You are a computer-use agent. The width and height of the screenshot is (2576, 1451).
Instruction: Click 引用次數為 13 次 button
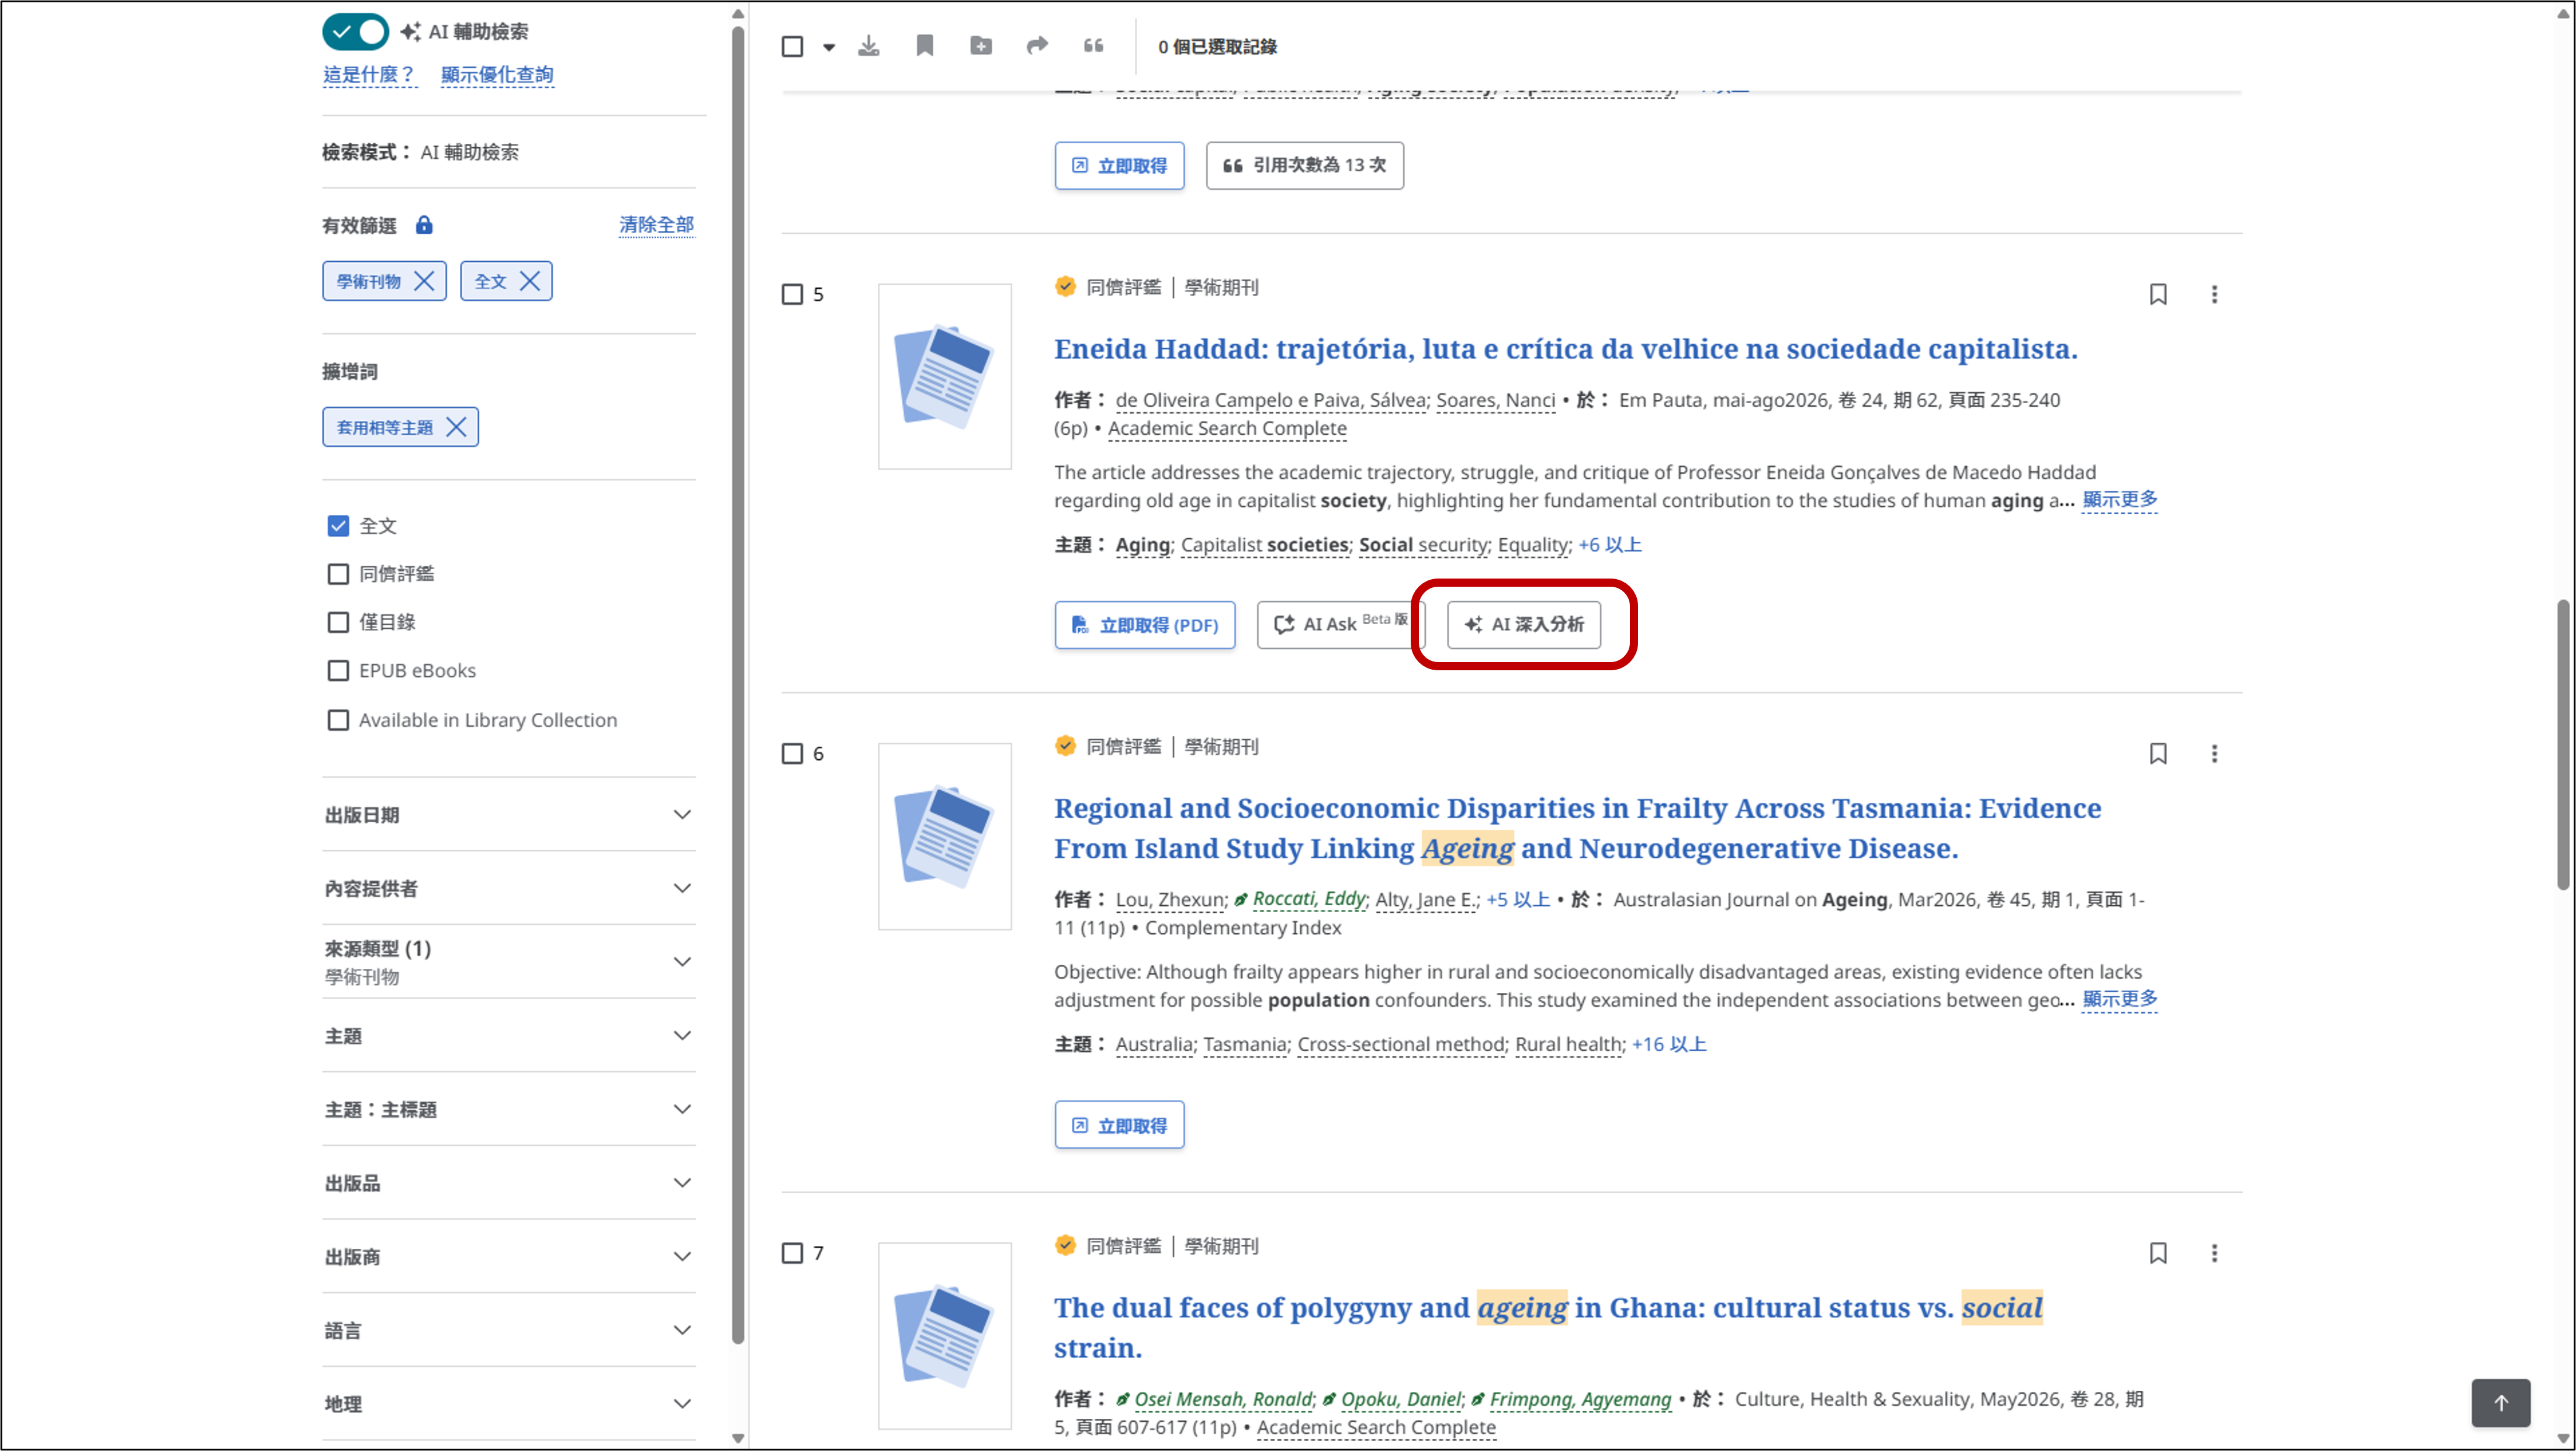pyautogui.click(x=1304, y=165)
